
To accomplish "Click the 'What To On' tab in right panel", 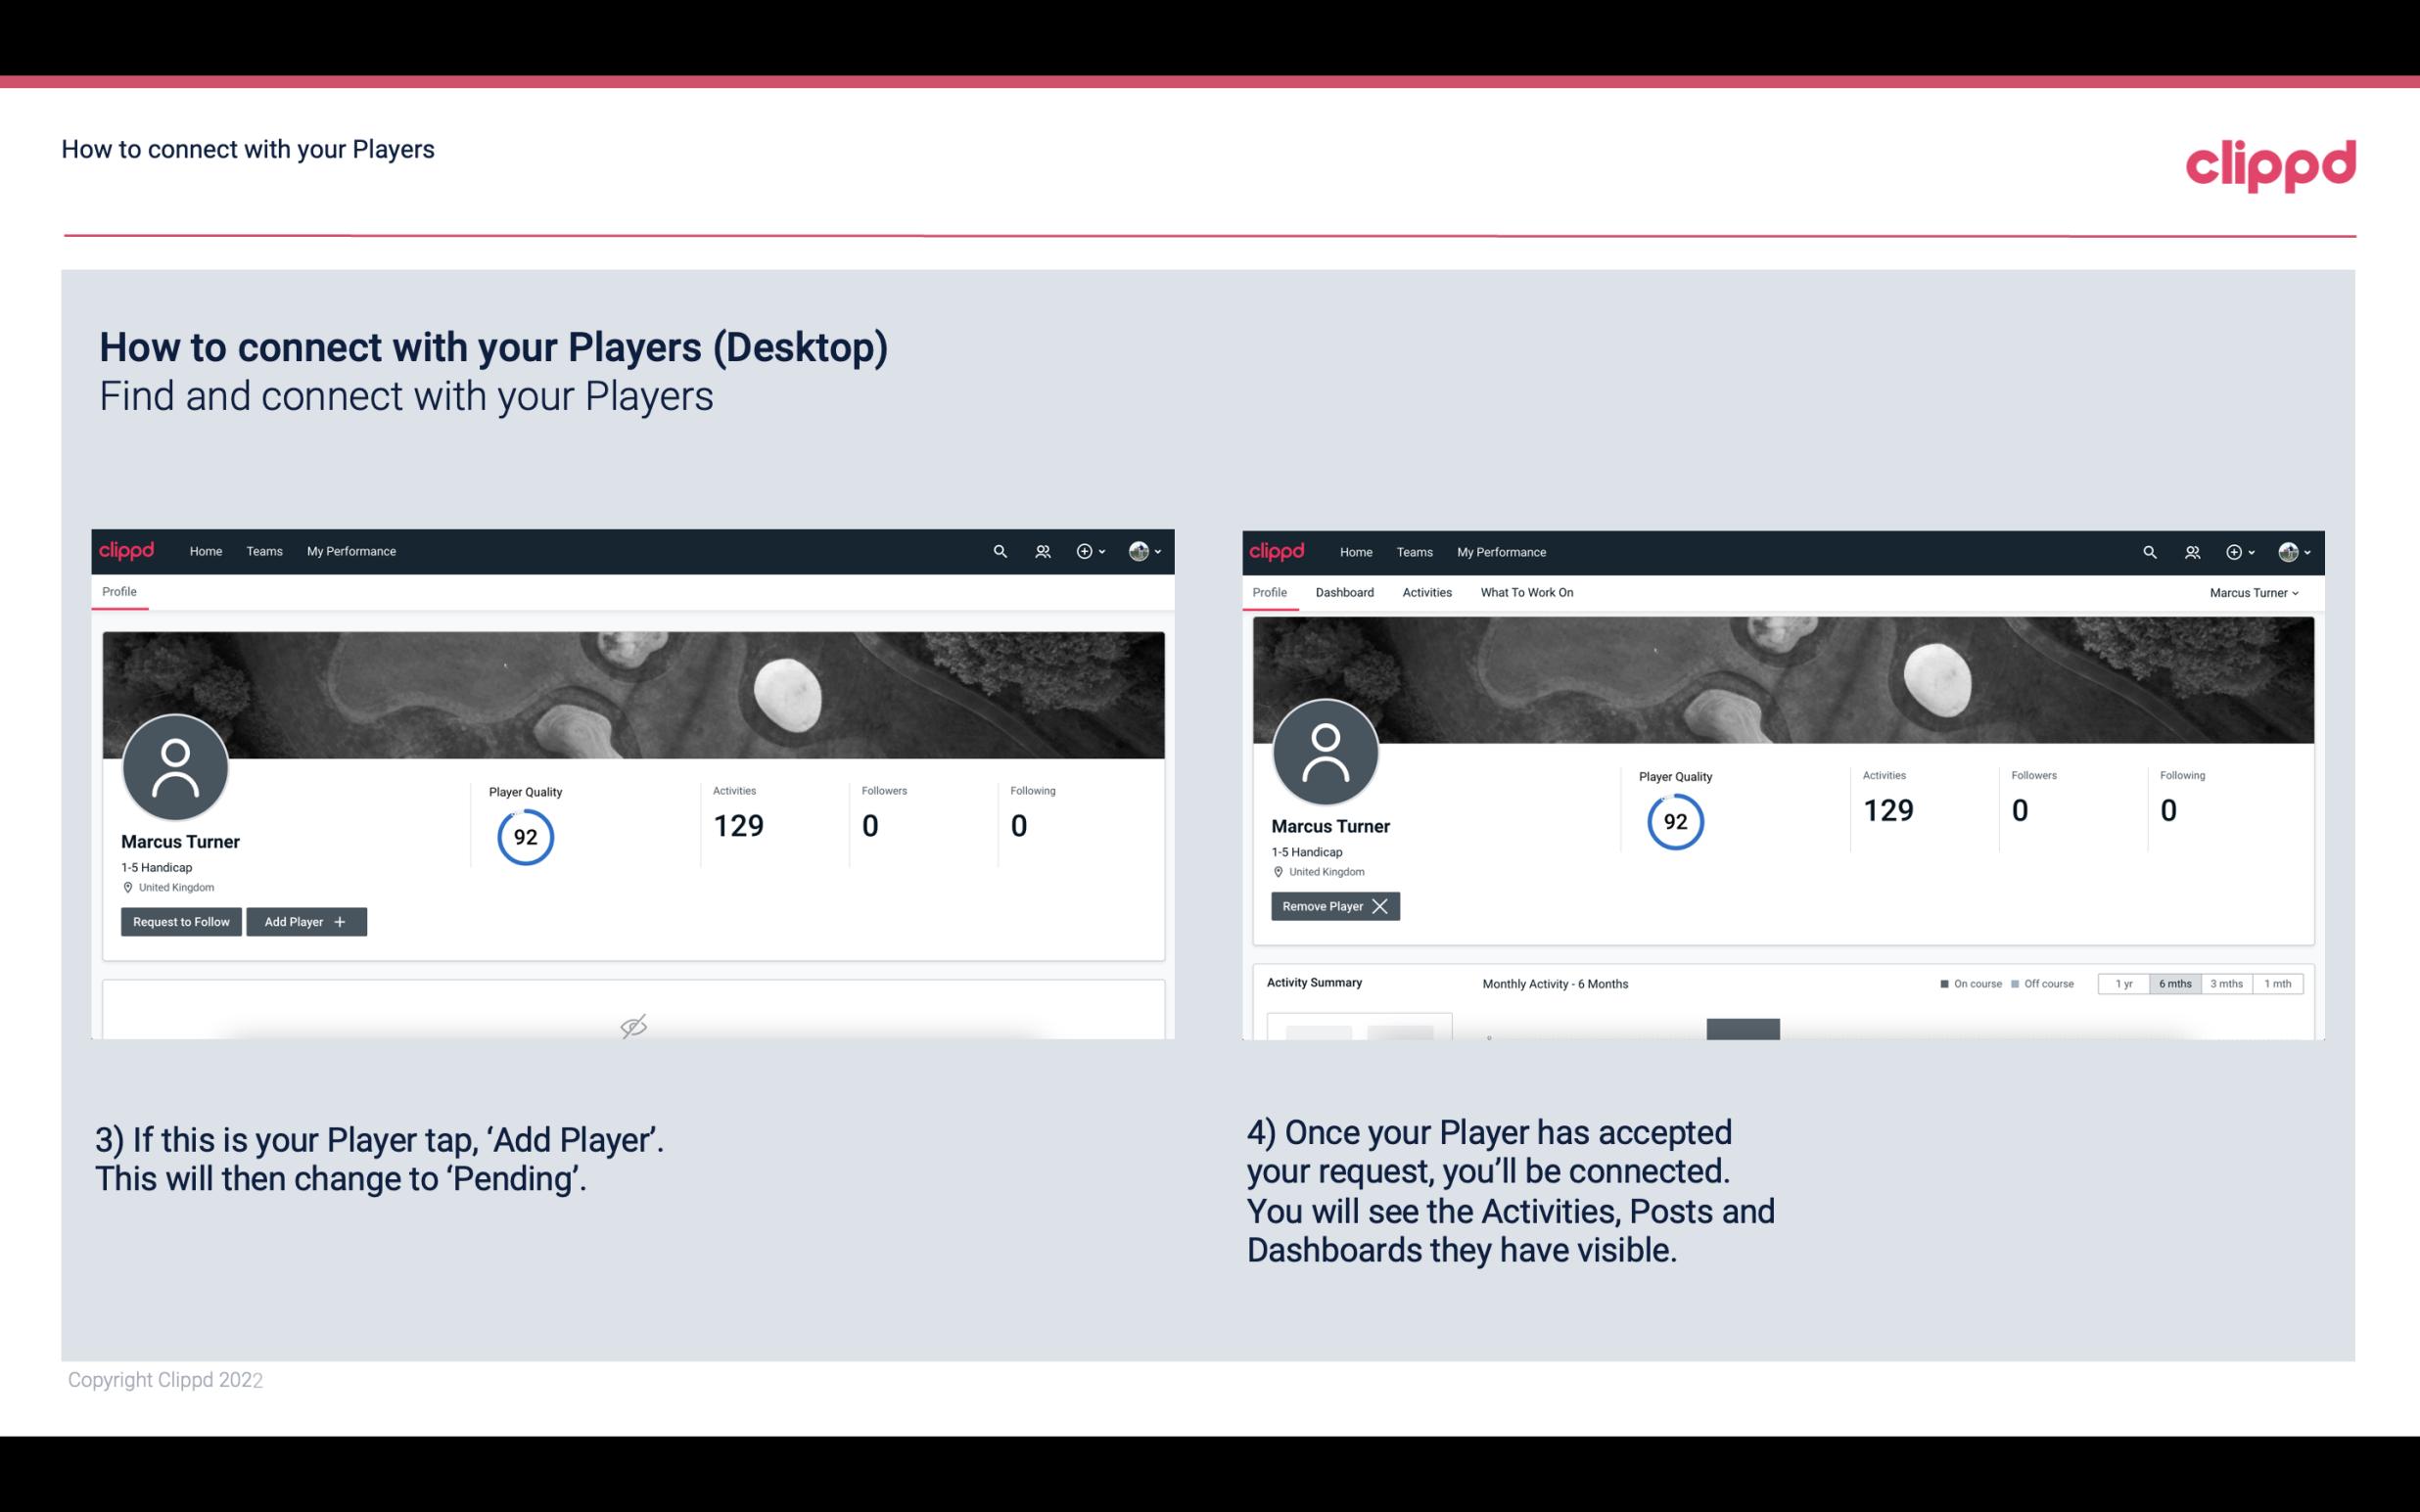I will pos(1526,592).
